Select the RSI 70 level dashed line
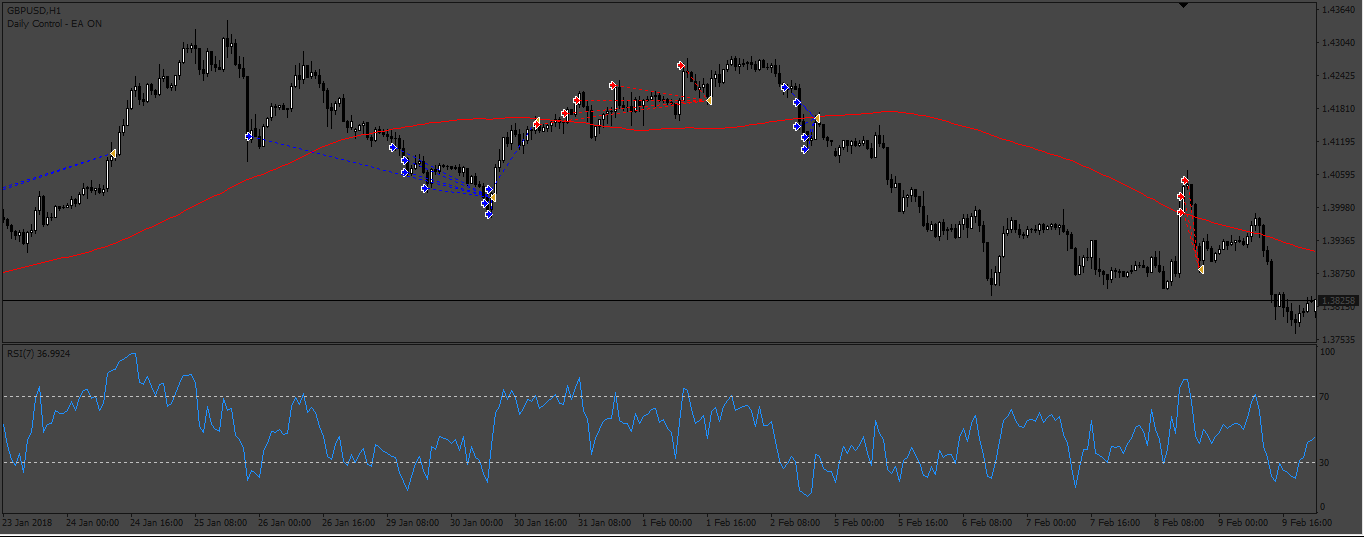 660,396
